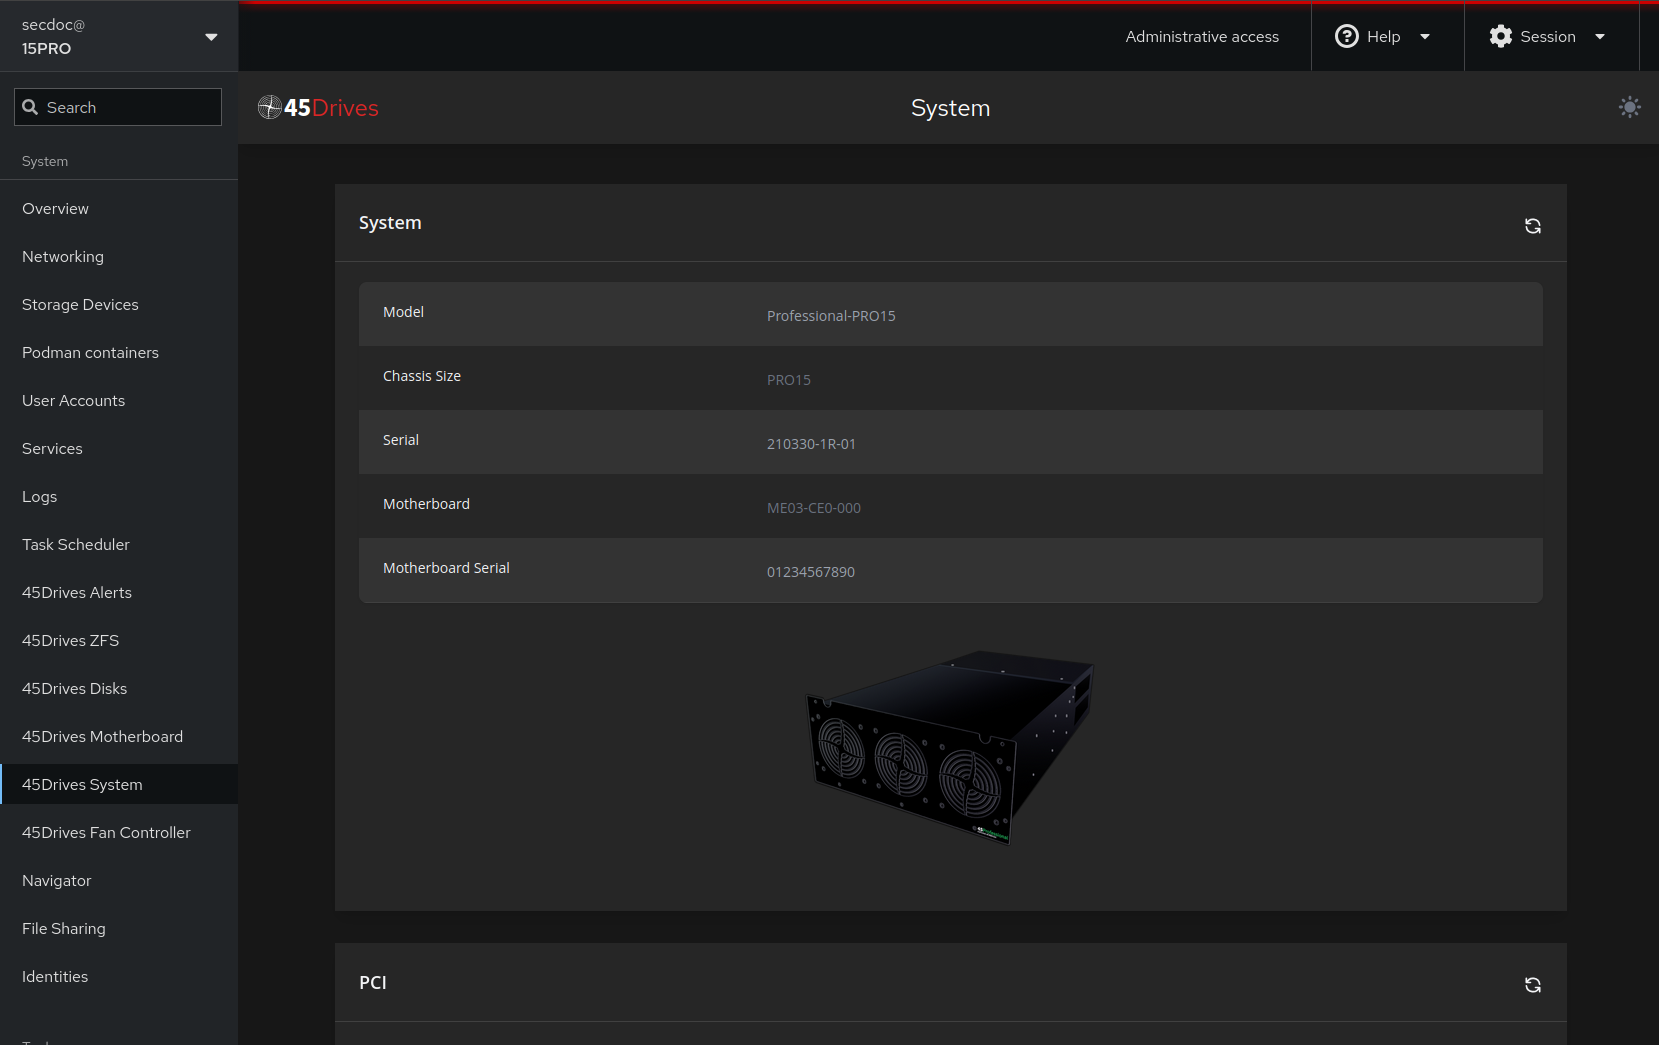Open 45Drives Disks page

point(119,688)
